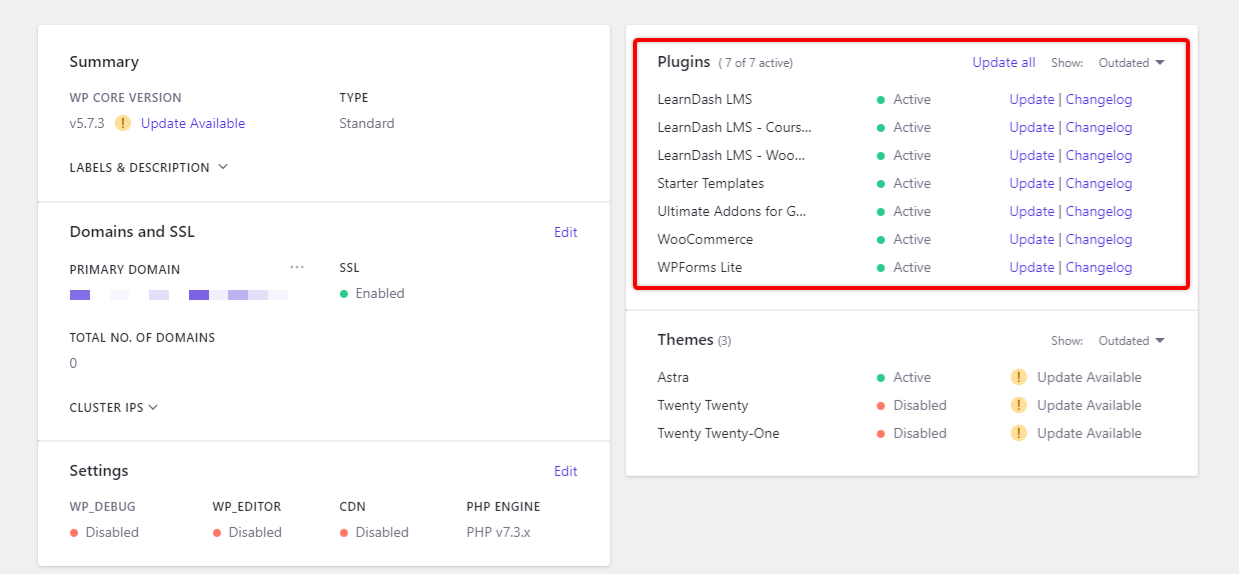Edit the Domains and SSL section
This screenshot has height=574, width=1239.
click(566, 232)
